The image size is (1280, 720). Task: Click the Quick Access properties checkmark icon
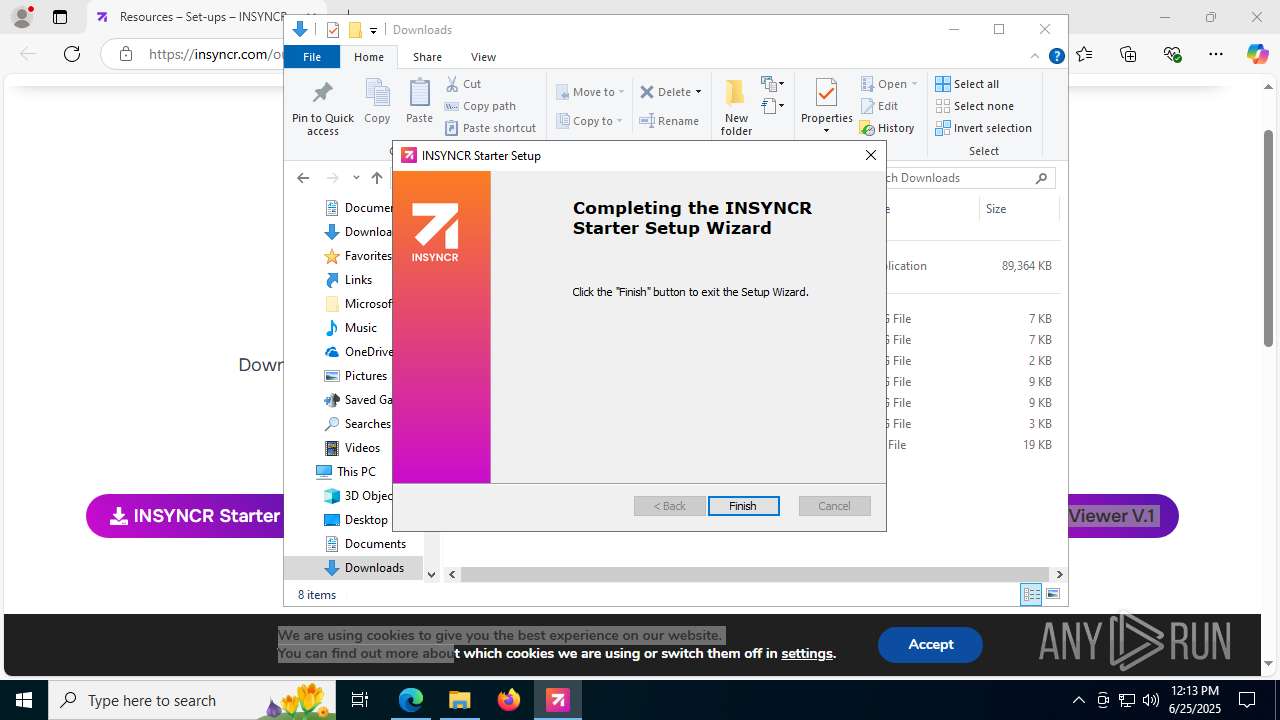coord(333,30)
